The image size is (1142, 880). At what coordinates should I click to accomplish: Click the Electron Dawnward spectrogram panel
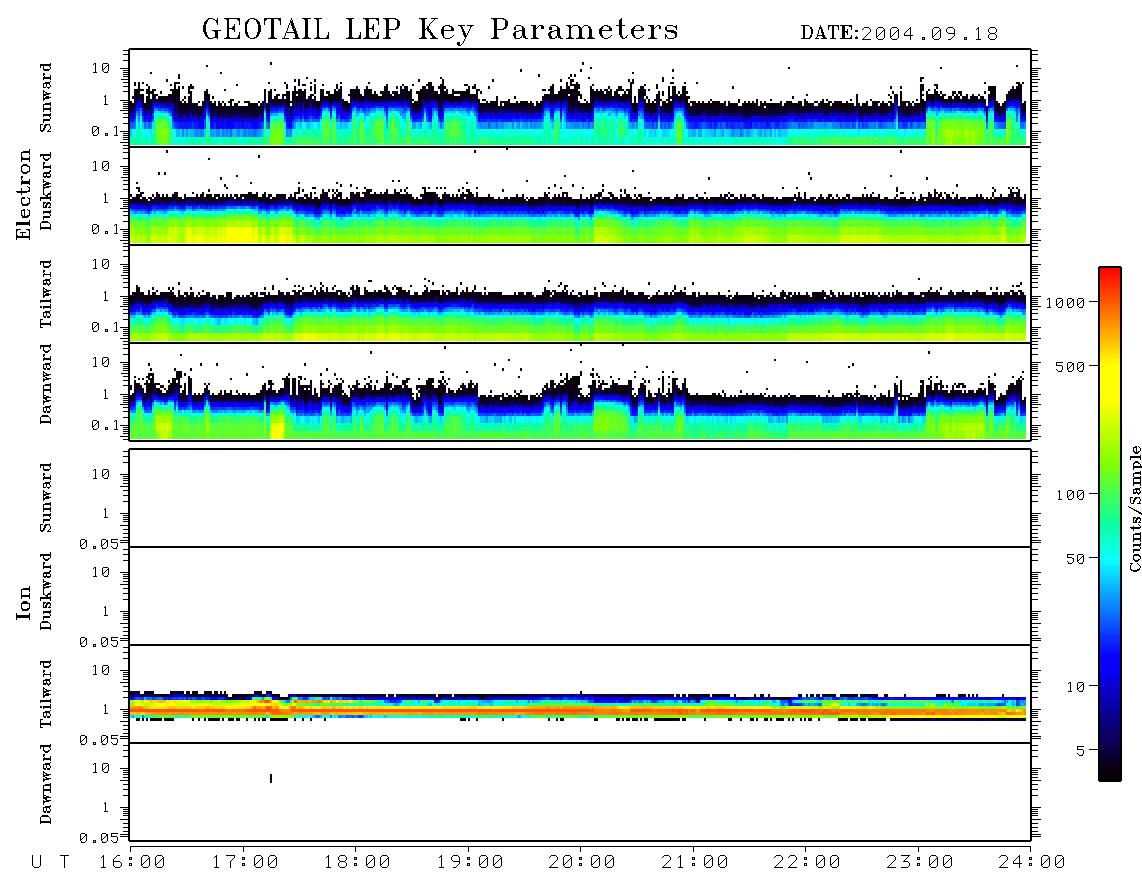click(x=580, y=391)
